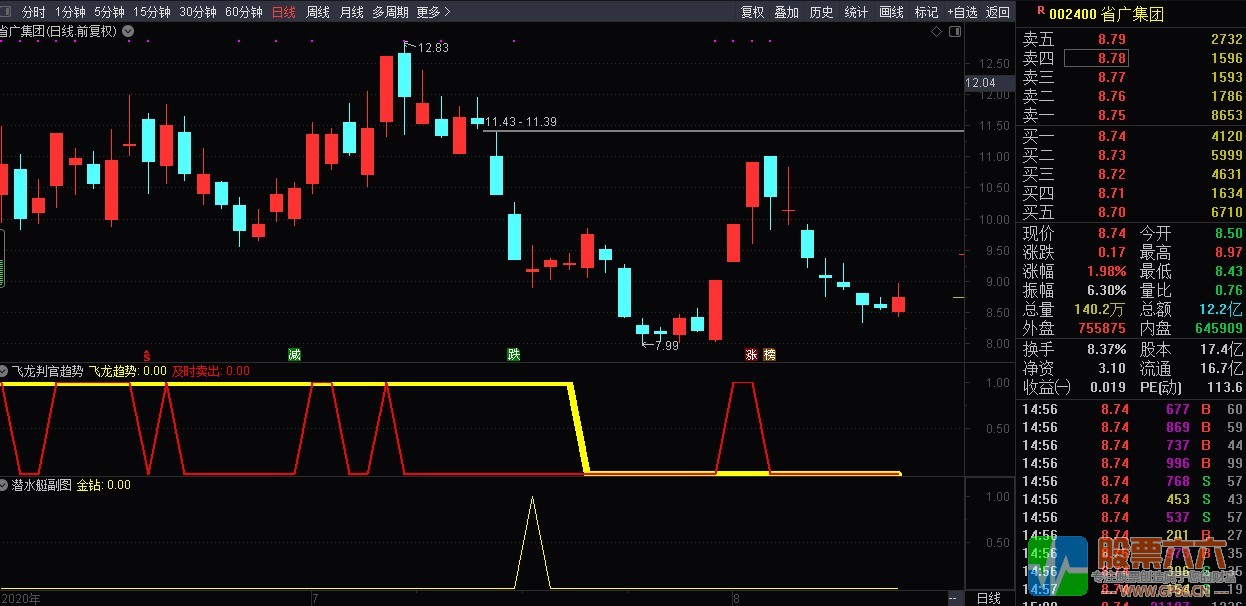The width and height of the screenshot is (1246, 606).
Task: Open dropdown next to 省广集团(日线,前复权)
Action: click(127, 31)
